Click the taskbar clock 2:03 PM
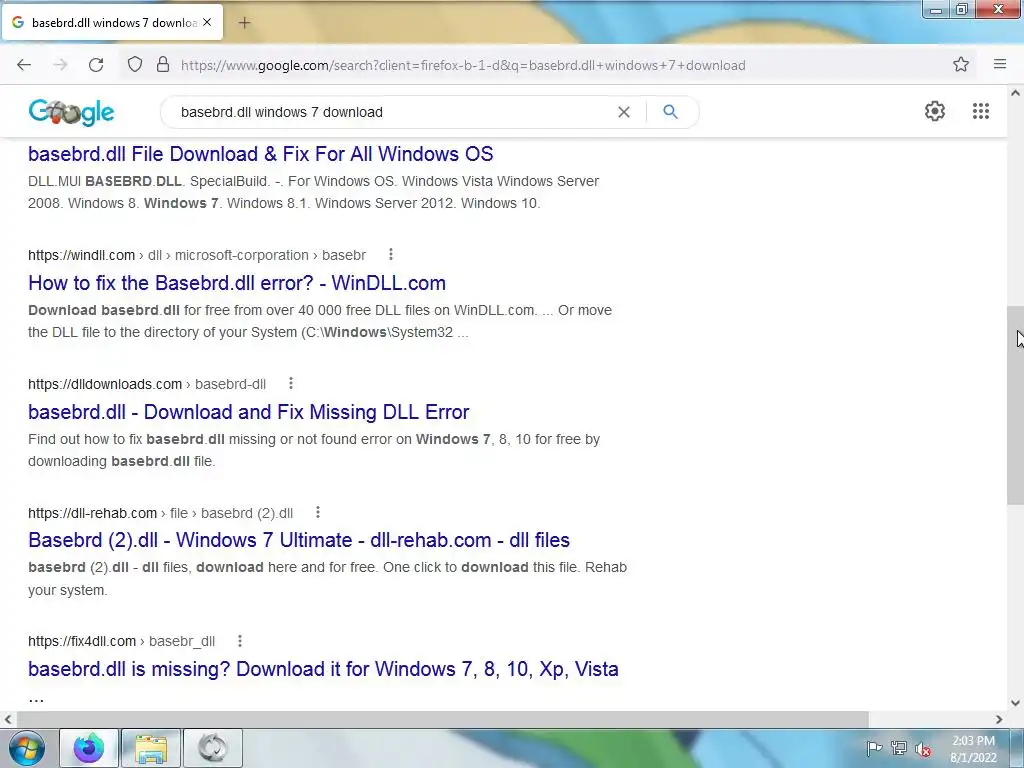The width and height of the screenshot is (1024, 768). (973, 749)
